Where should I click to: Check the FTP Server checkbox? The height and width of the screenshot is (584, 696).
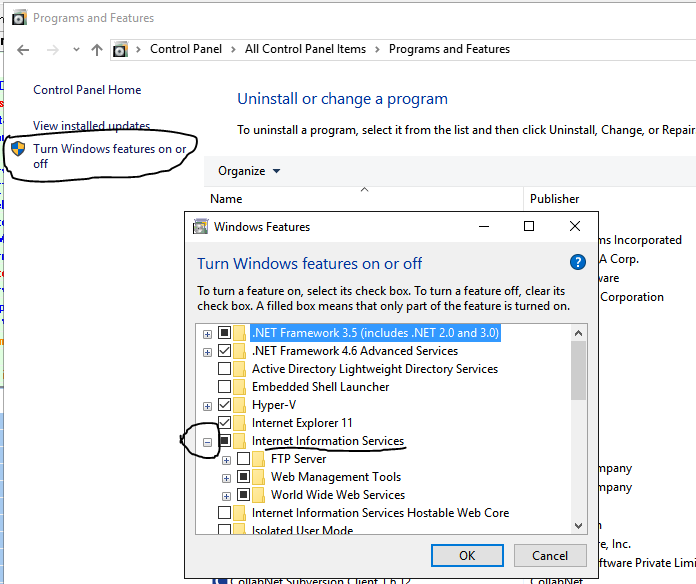(x=244, y=459)
